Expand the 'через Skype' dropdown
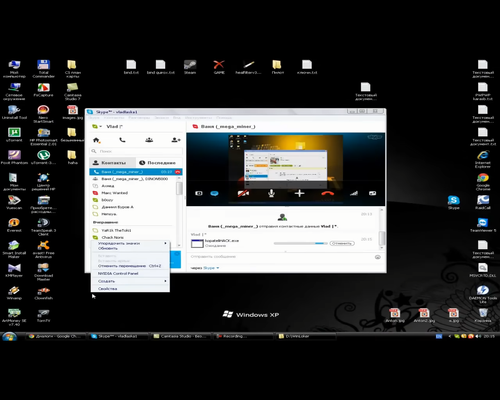Screen dimensions: 500x400 click(x=211, y=268)
